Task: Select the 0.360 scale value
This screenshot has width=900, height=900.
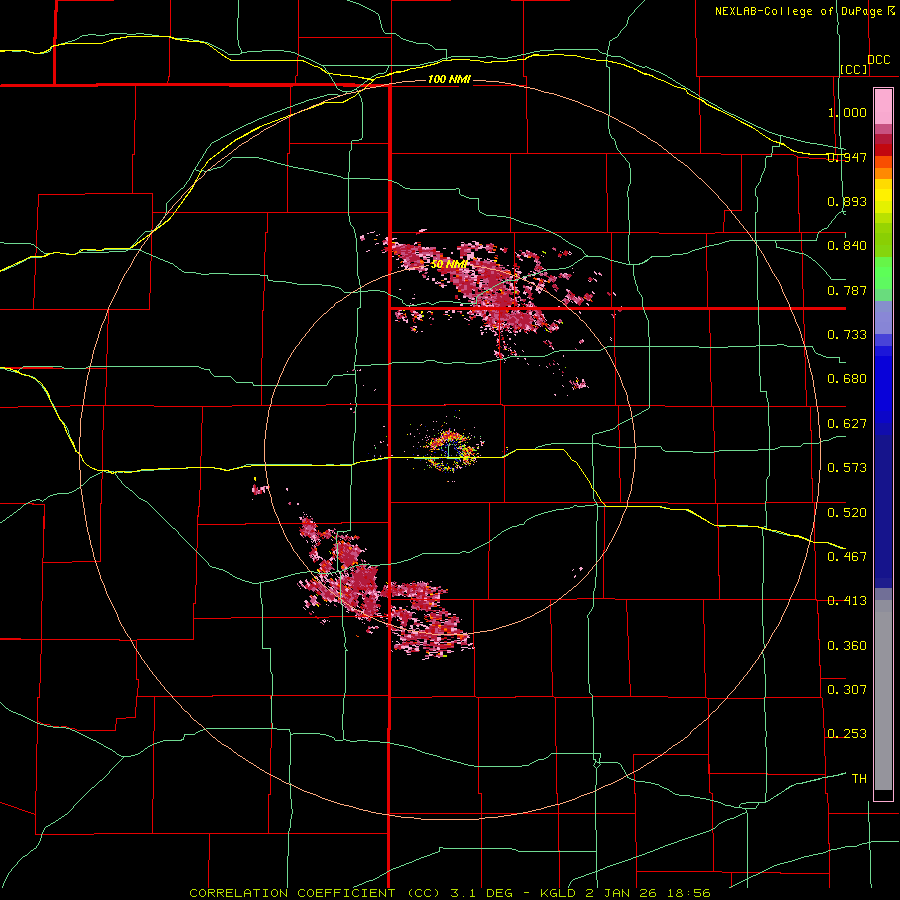Action: (x=847, y=646)
